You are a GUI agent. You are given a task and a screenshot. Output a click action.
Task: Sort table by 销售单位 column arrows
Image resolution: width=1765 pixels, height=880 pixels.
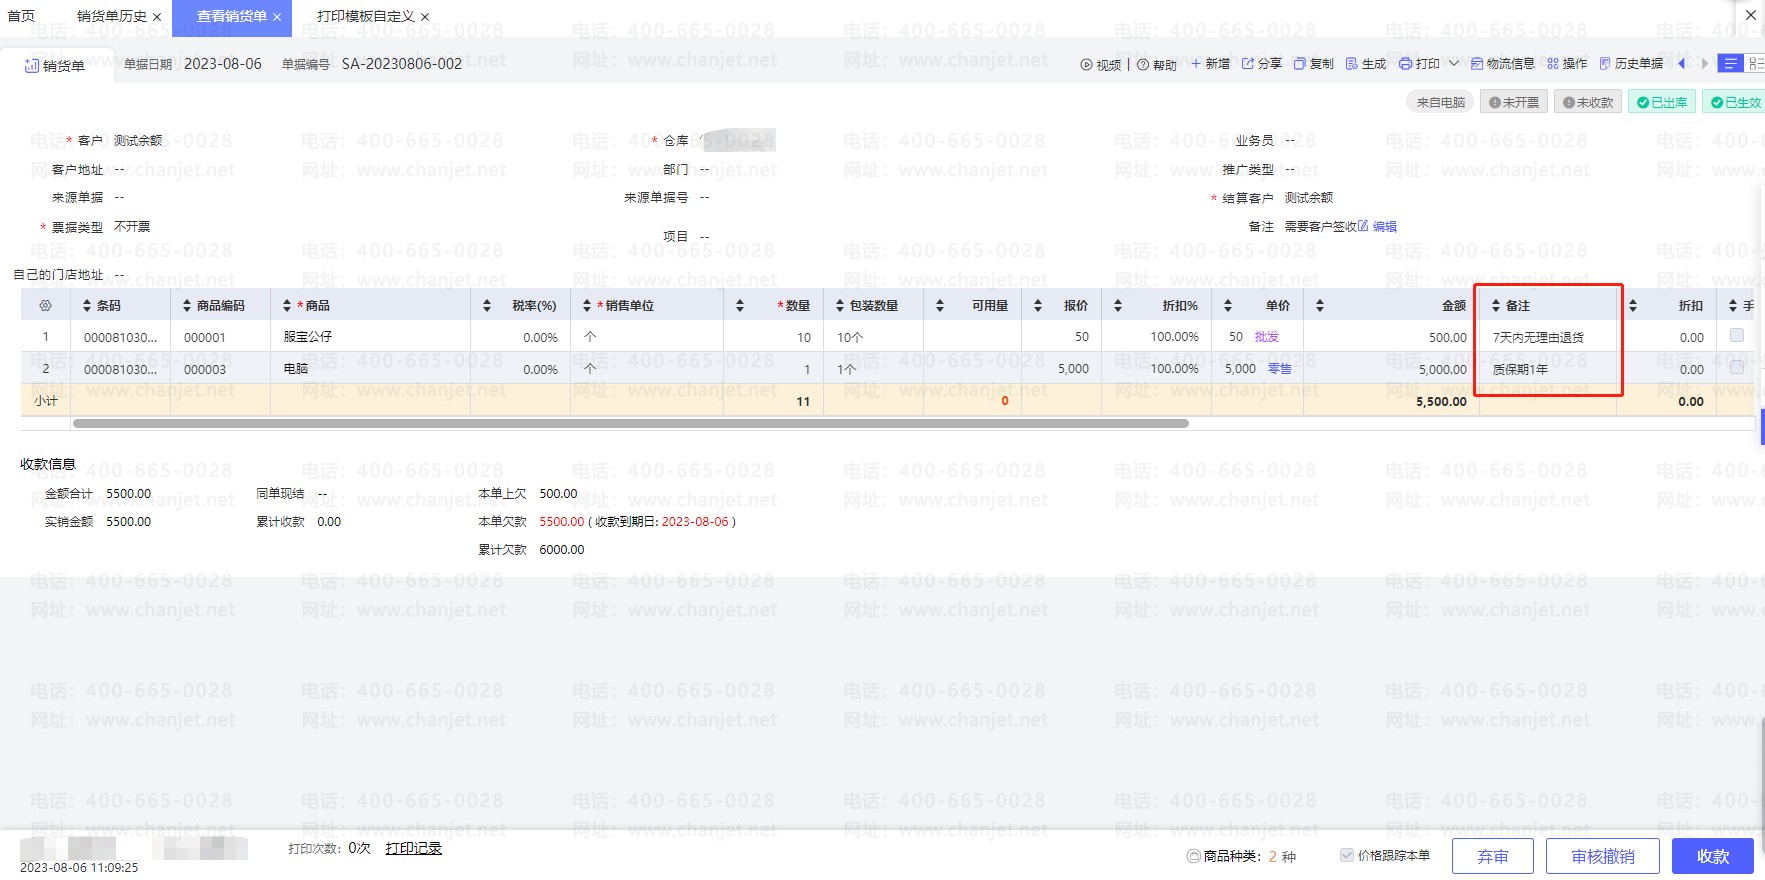point(587,306)
